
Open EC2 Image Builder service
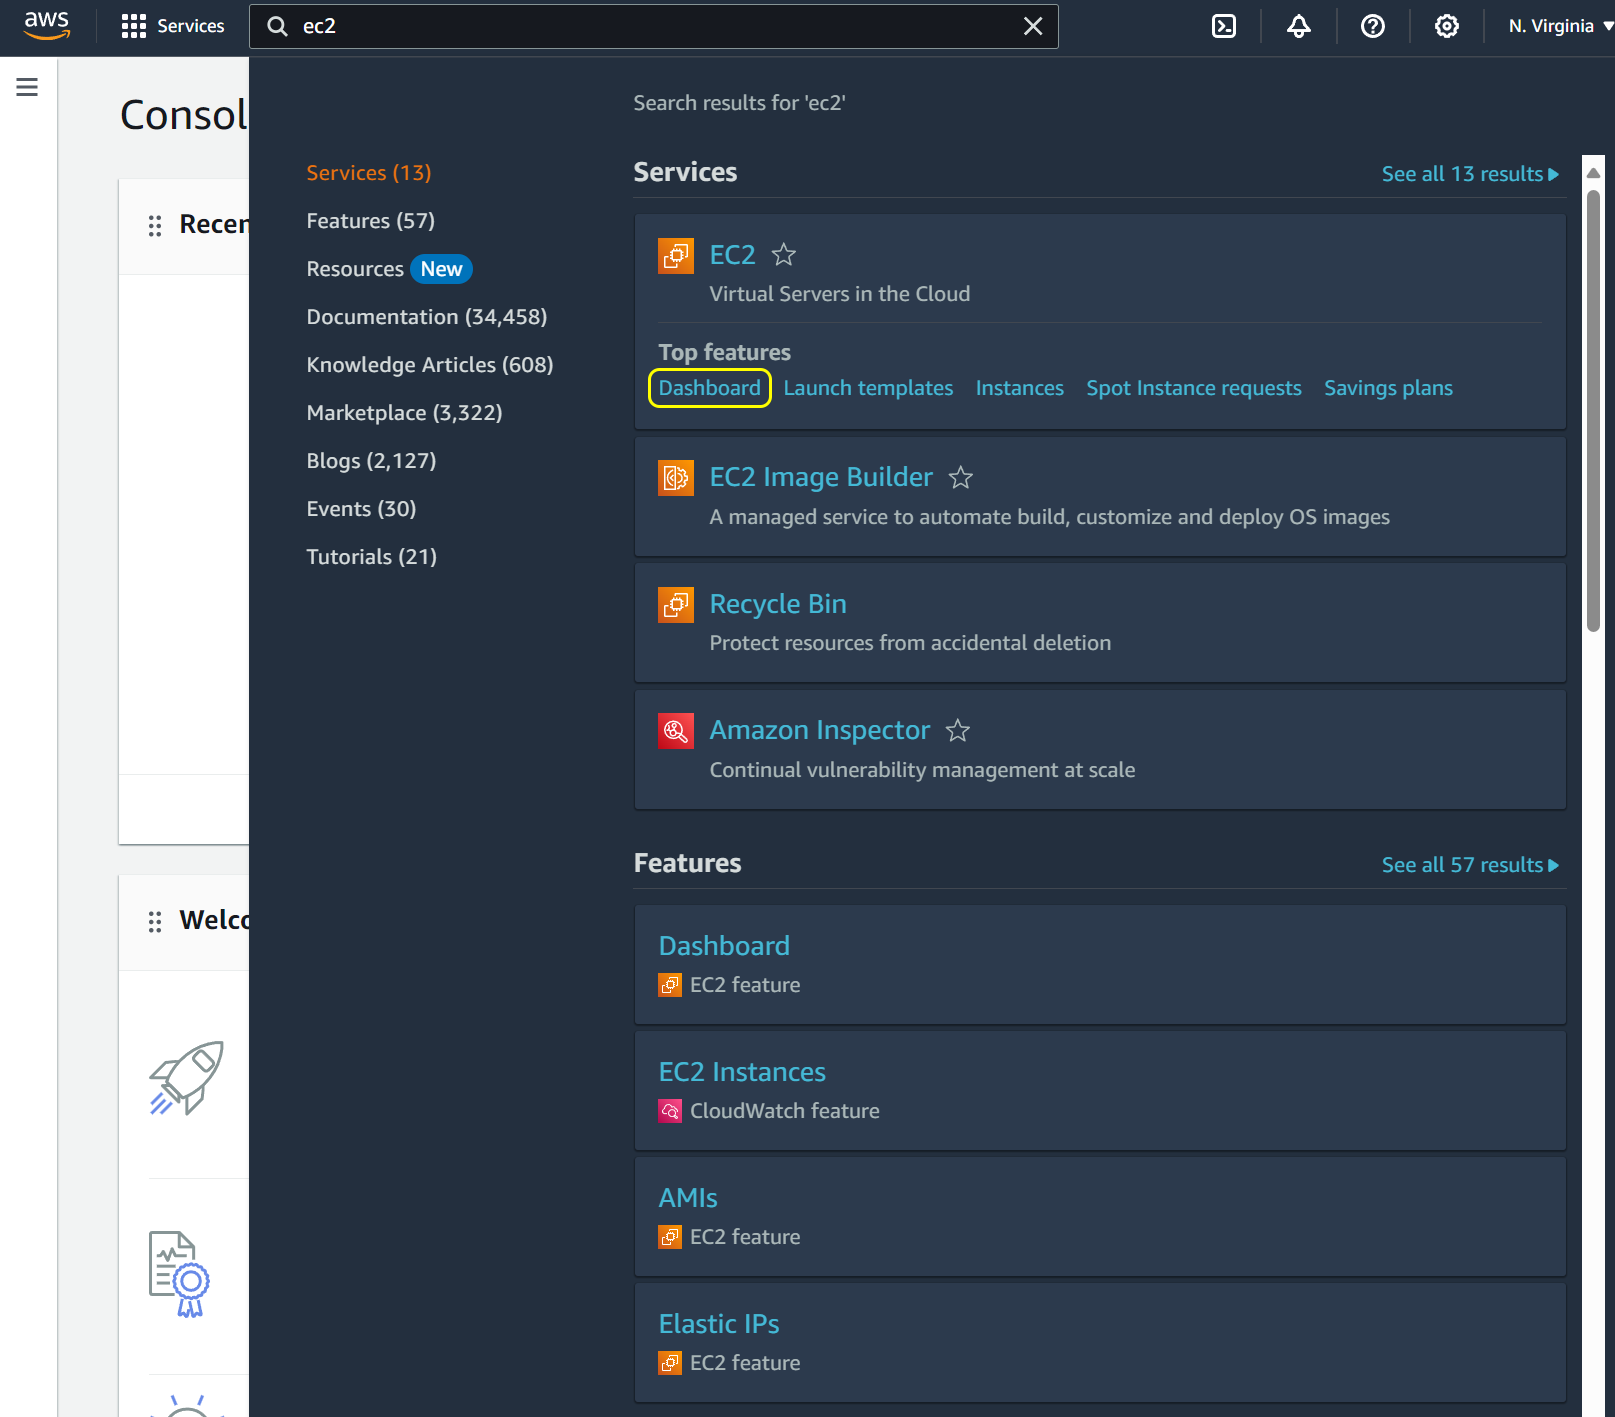pyautogui.click(x=821, y=477)
